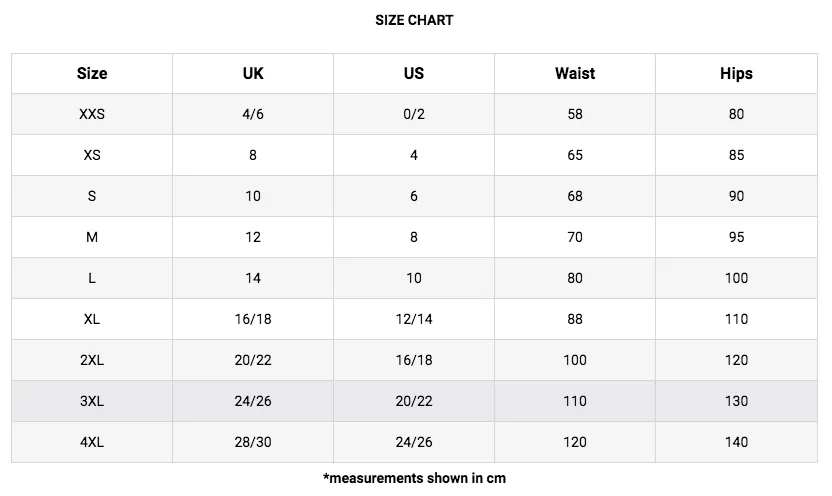Click the 2XL row label

(x=92, y=360)
